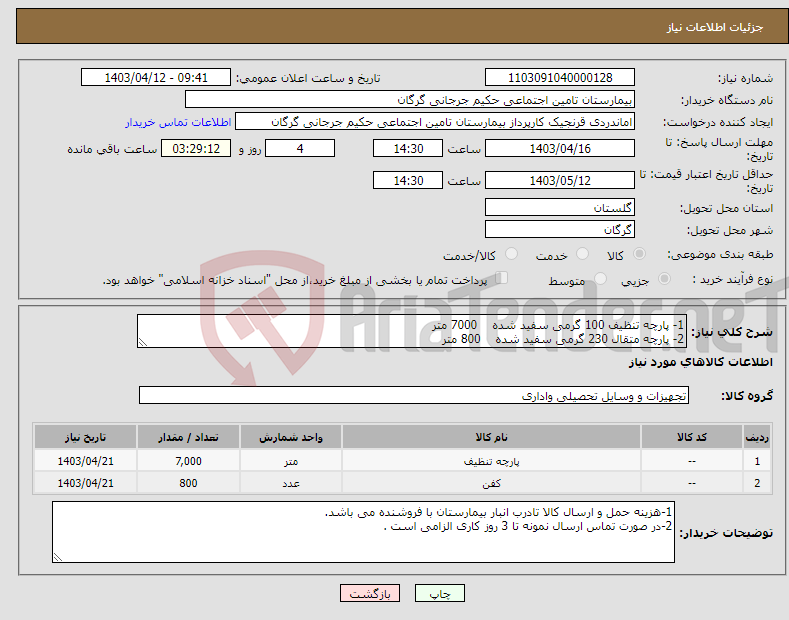Screen dimensions: 789x620
Task: Click the buyer organization name field
Action: tap(410, 100)
